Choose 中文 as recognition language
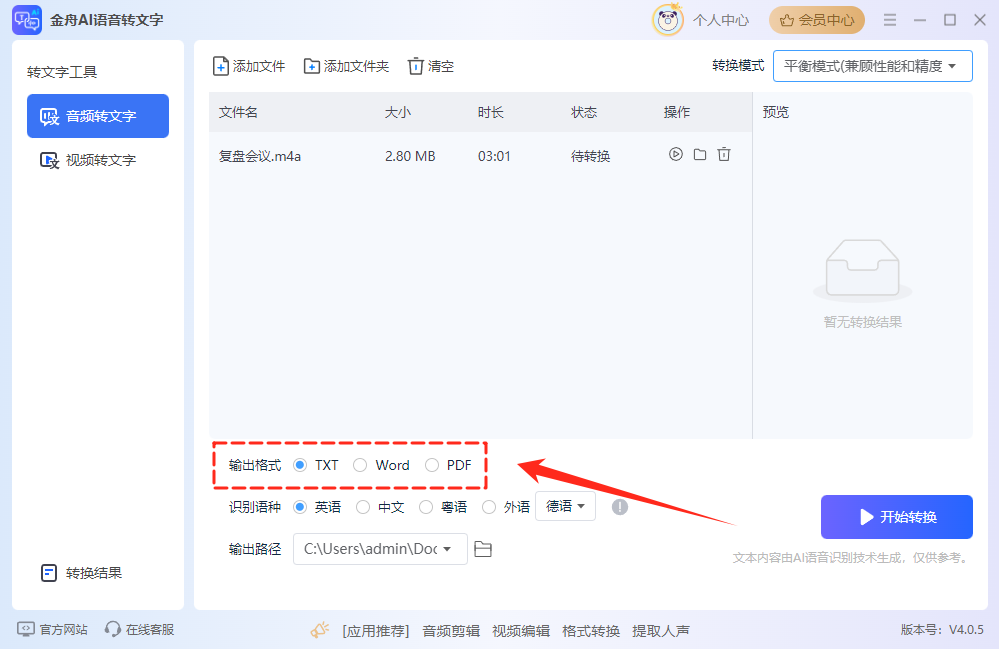The width and height of the screenshot is (999, 649). 363,507
